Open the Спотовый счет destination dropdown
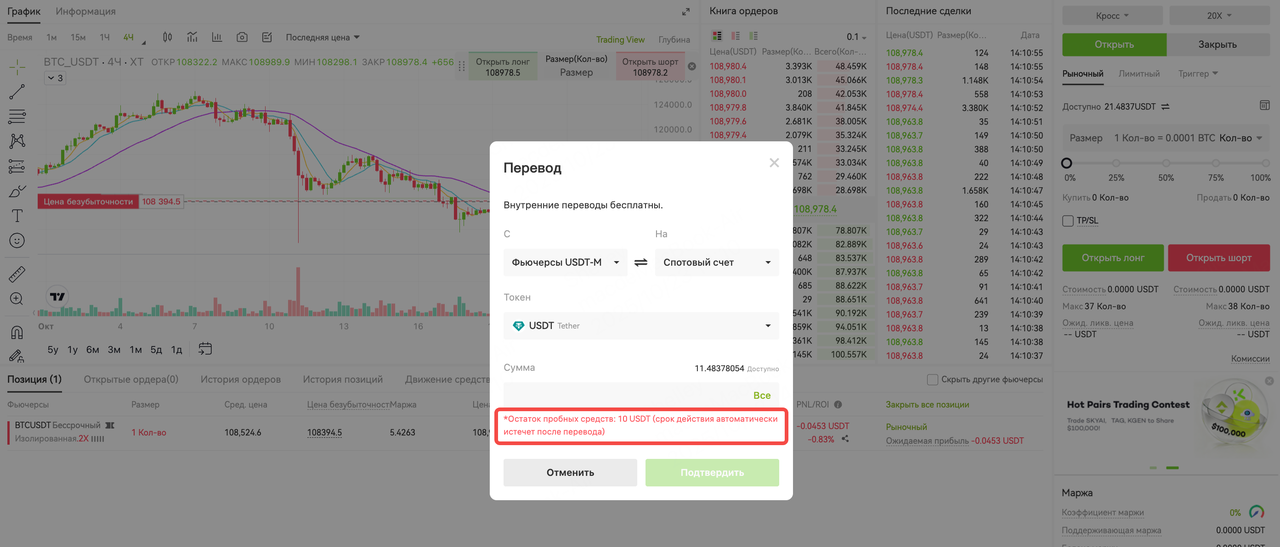The height and width of the screenshot is (547, 1280). point(717,263)
